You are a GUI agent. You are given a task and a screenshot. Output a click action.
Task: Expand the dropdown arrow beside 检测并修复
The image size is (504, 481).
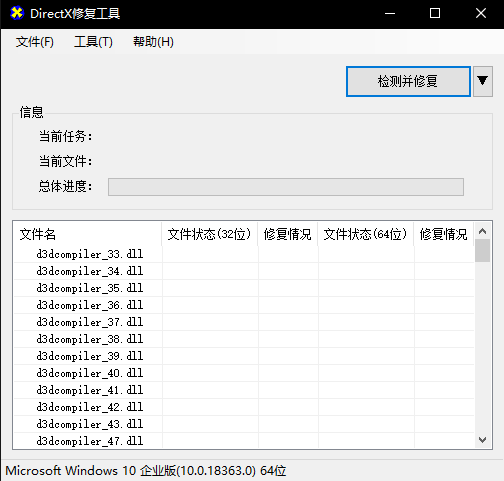click(482, 81)
